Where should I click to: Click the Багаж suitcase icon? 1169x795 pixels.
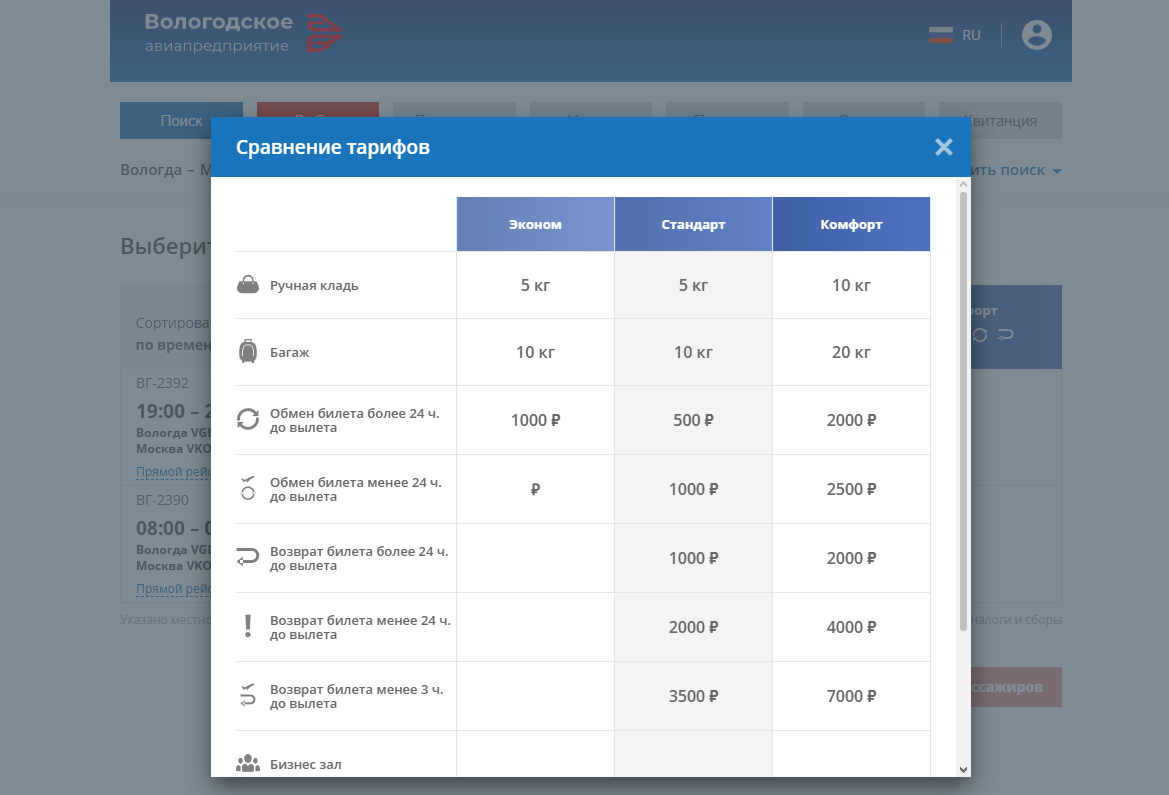pos(248,351)
